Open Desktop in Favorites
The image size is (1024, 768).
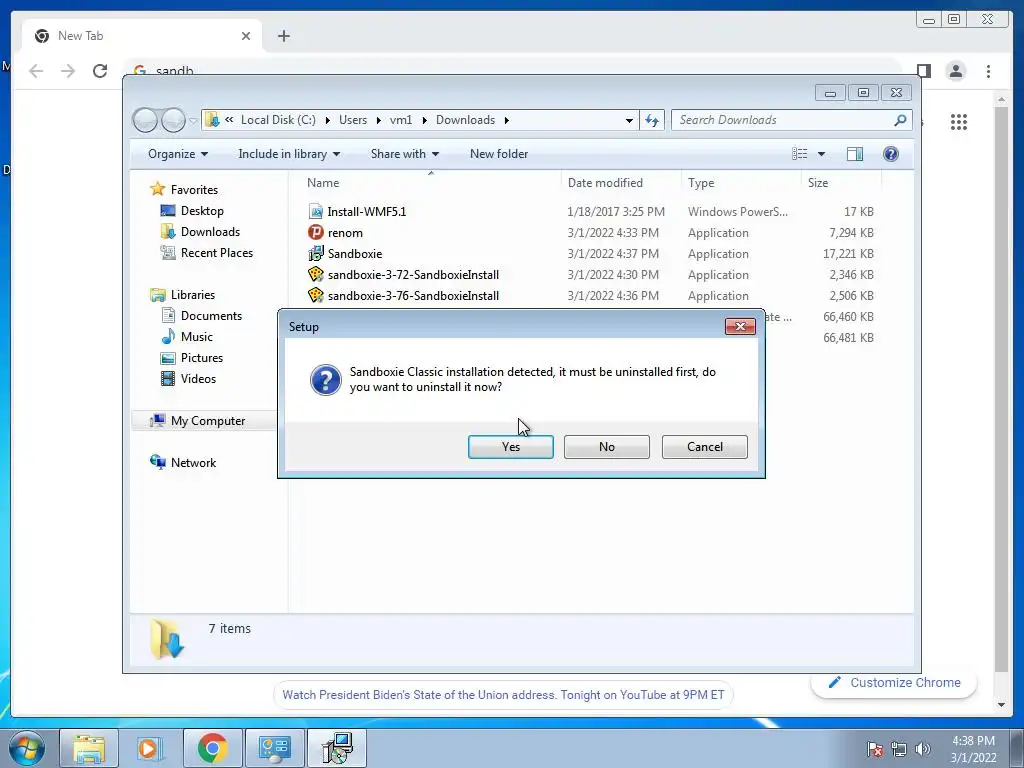coord(202,211)
